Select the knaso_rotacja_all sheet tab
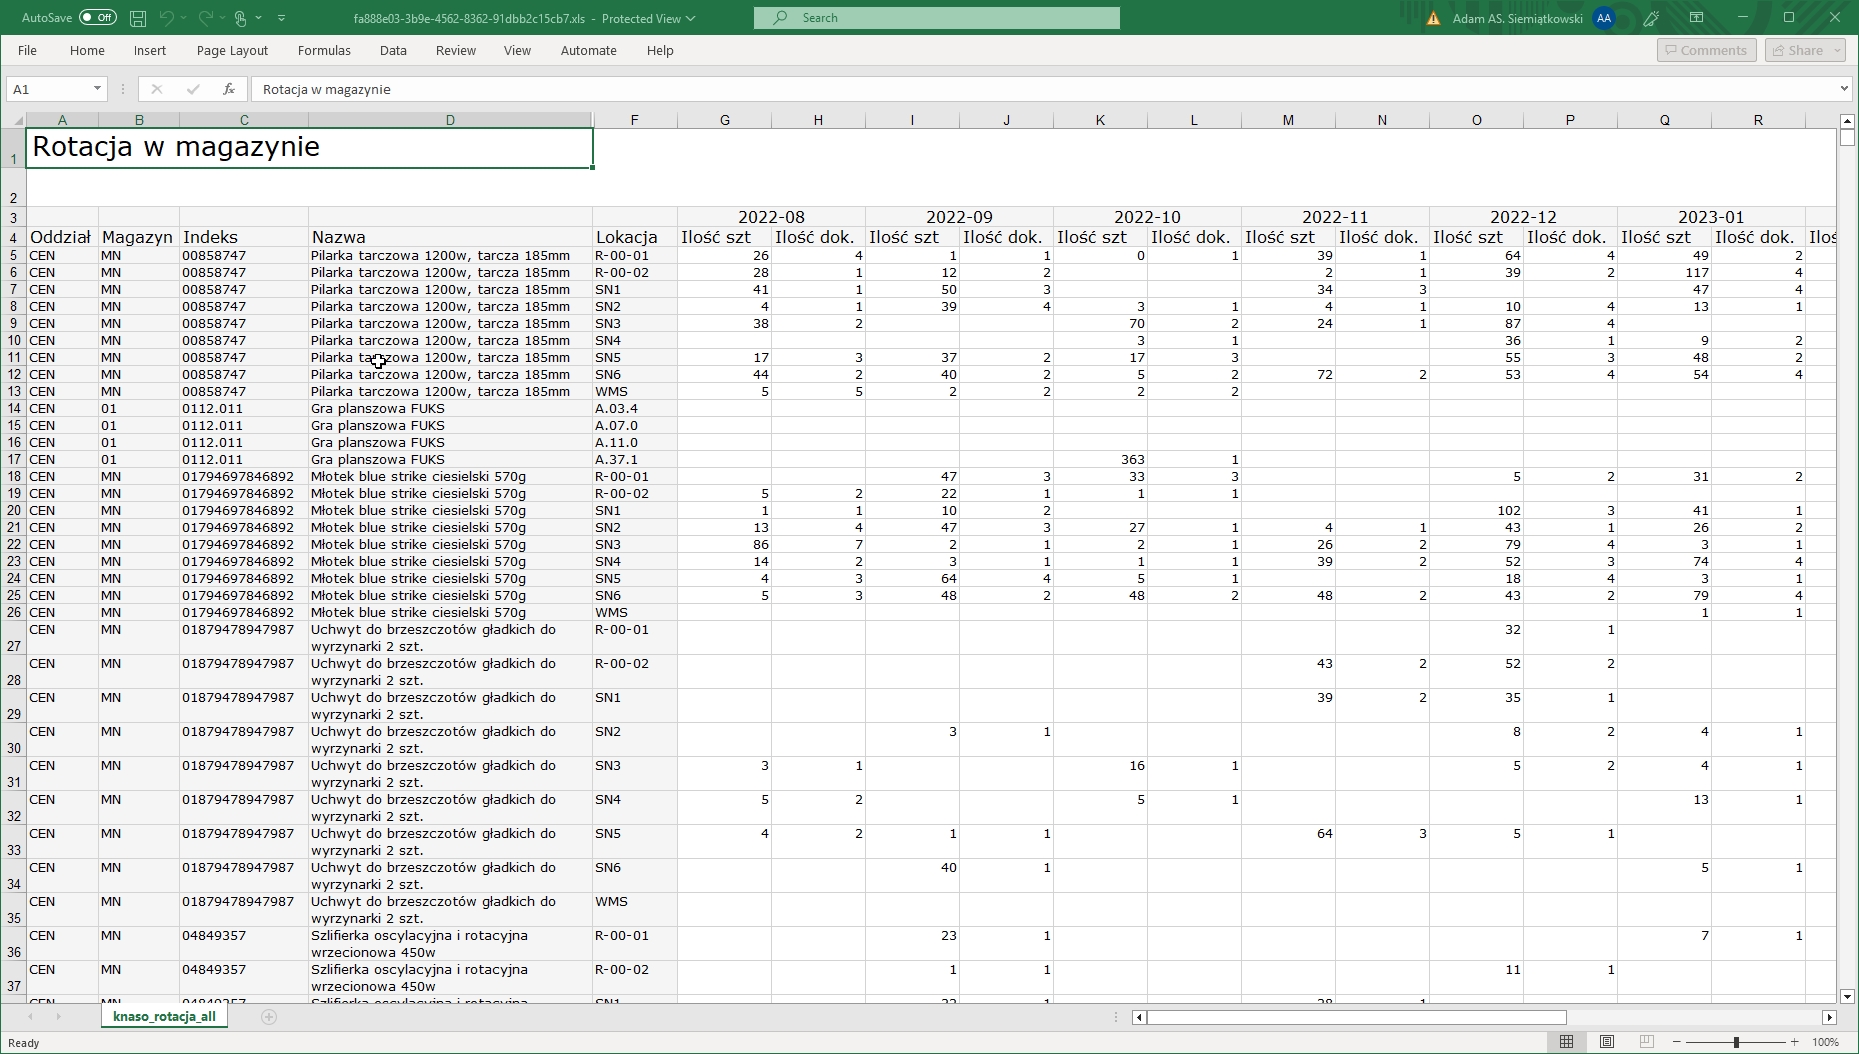The image size is (1859, 1054). point(164,1017)
